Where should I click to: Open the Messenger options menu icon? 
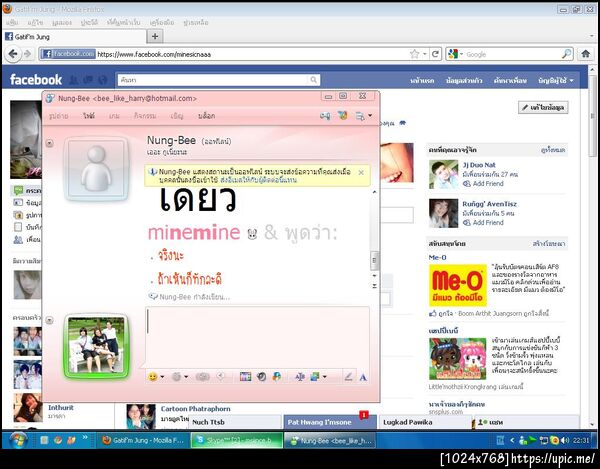(360, 116)
